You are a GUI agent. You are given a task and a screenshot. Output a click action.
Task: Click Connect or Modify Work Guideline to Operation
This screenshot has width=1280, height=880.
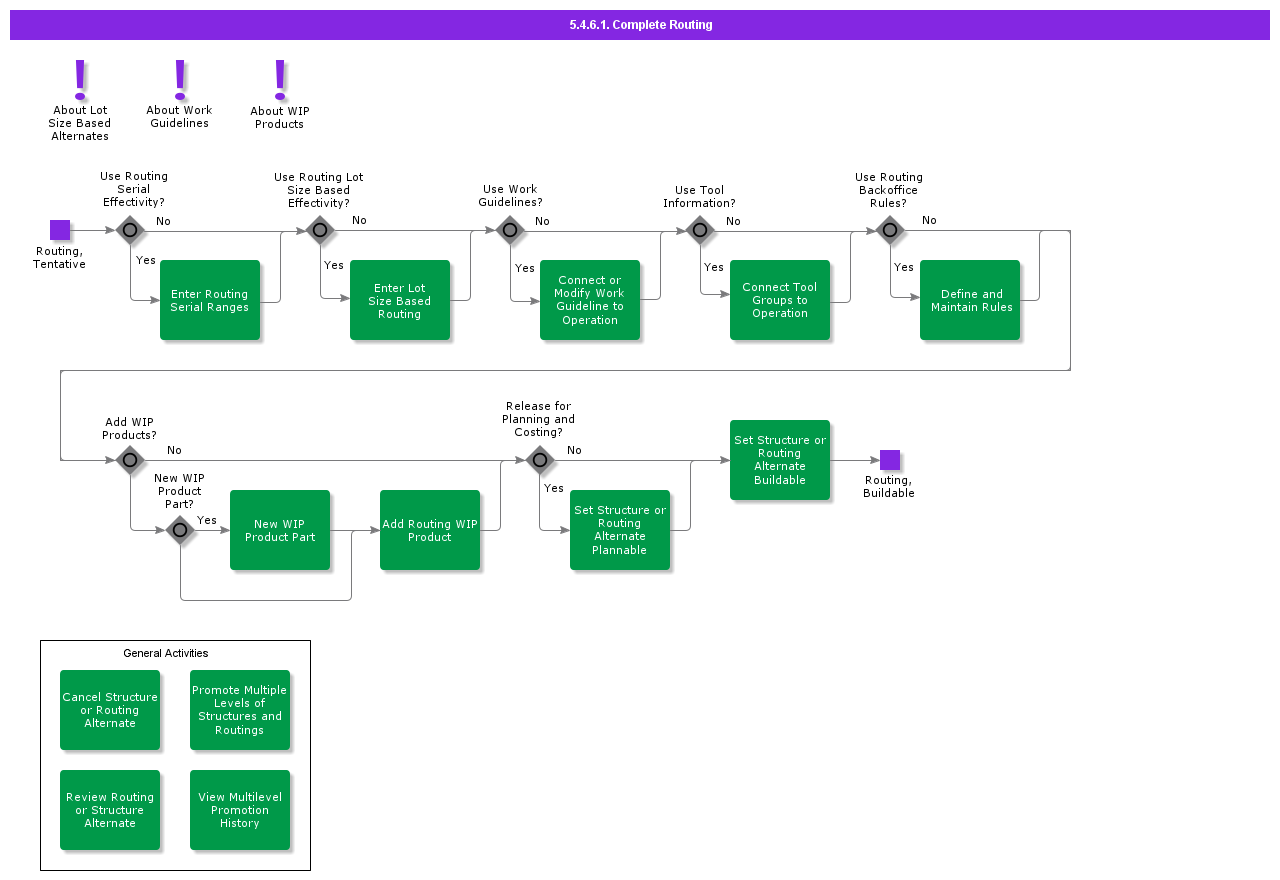click(x=590, y=300)
